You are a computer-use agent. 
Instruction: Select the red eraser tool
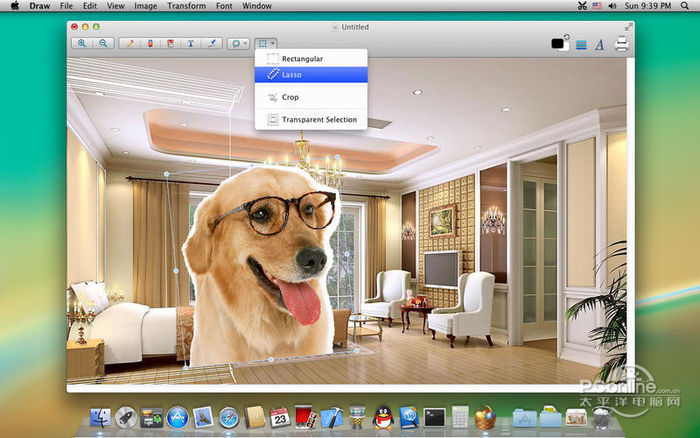(150, 43)
